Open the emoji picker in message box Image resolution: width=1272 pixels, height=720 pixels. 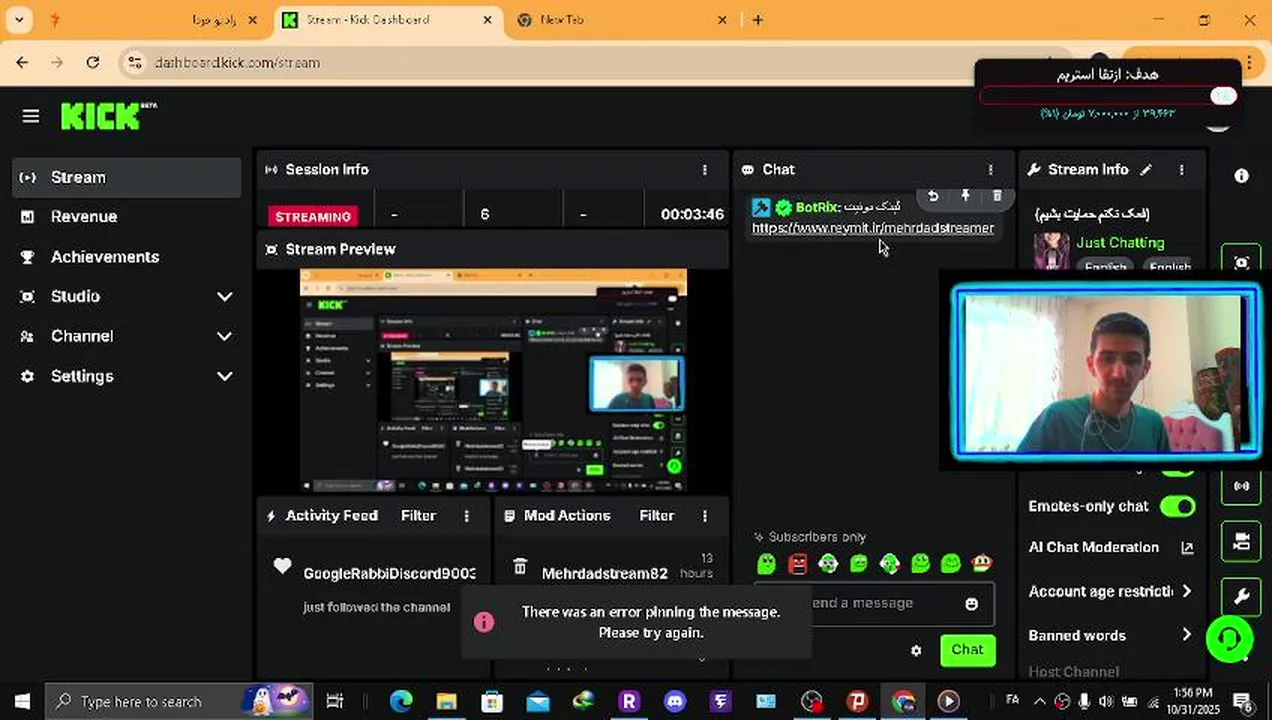coord(971,604)
